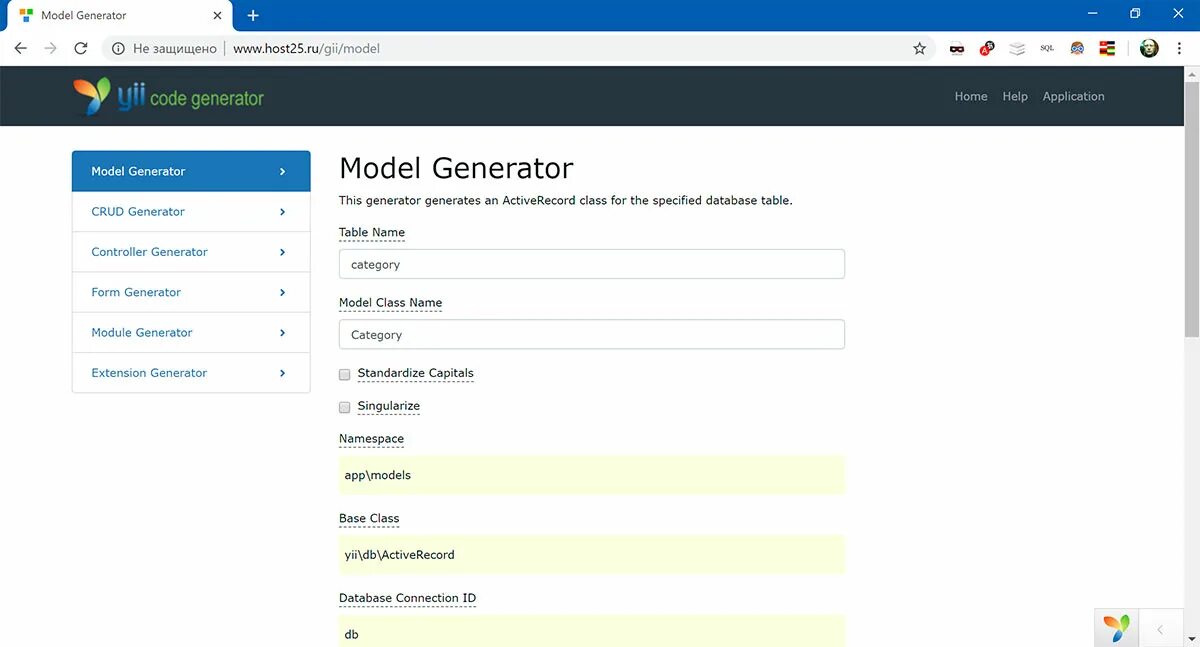The width and height of the screenshot is (1200, 647).
Task: Click the Form Generator chevron arrow
Action: (x=283, y=292)
